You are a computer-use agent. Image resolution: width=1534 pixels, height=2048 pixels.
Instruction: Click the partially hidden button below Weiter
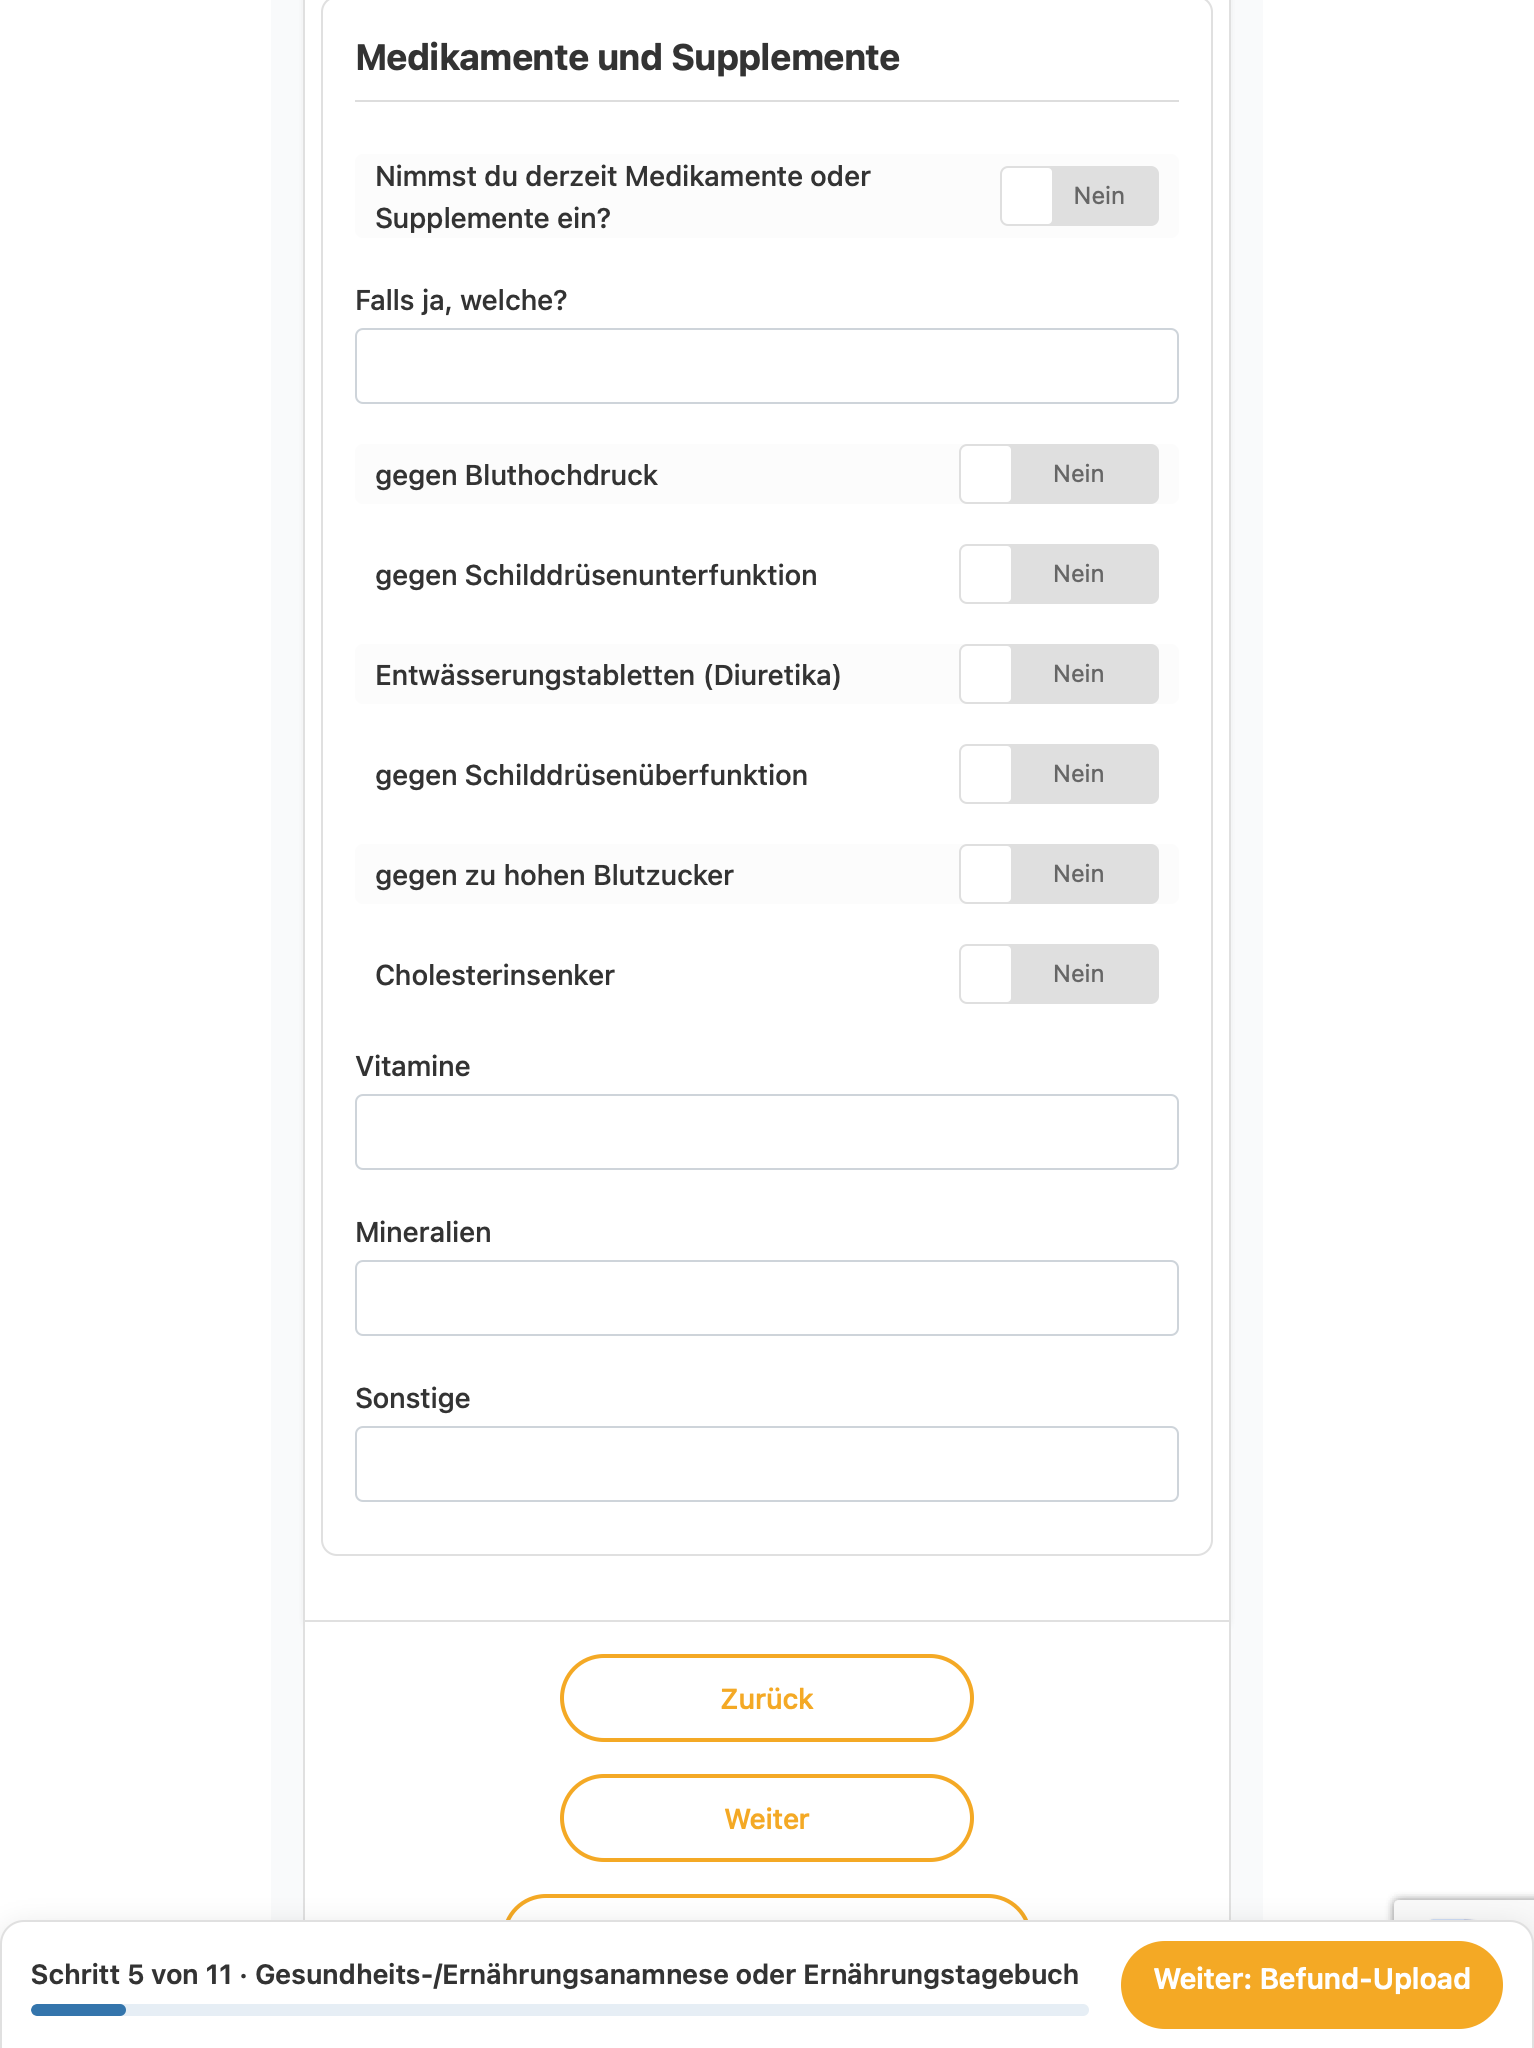767,1907
